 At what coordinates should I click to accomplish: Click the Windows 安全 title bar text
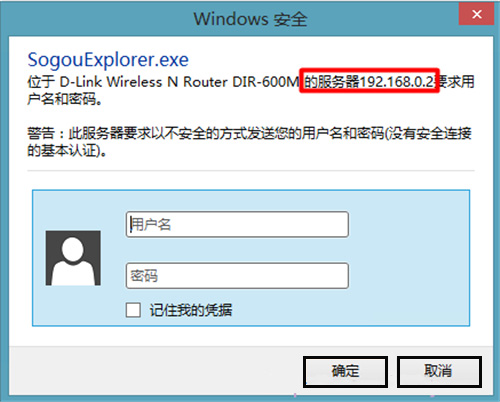pyautogui.click(x=250, y=19)
